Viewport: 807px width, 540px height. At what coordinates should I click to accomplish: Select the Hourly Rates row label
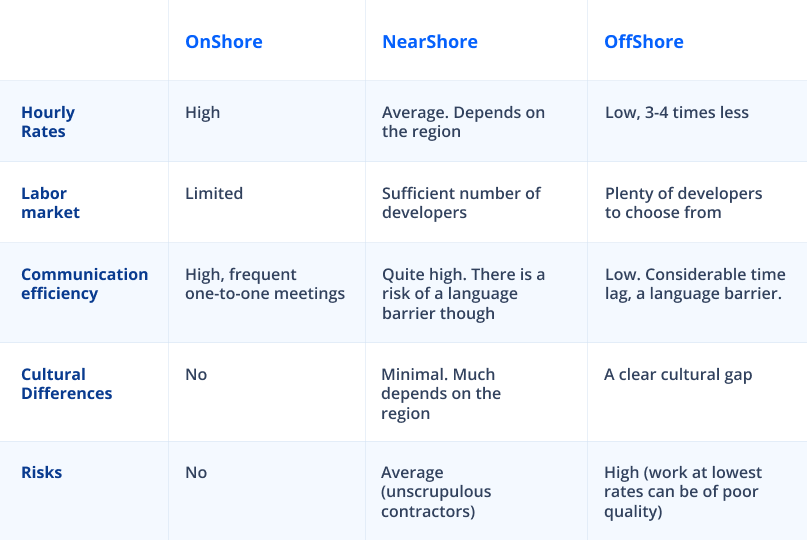pyautogui.click(x=48, y=121)
